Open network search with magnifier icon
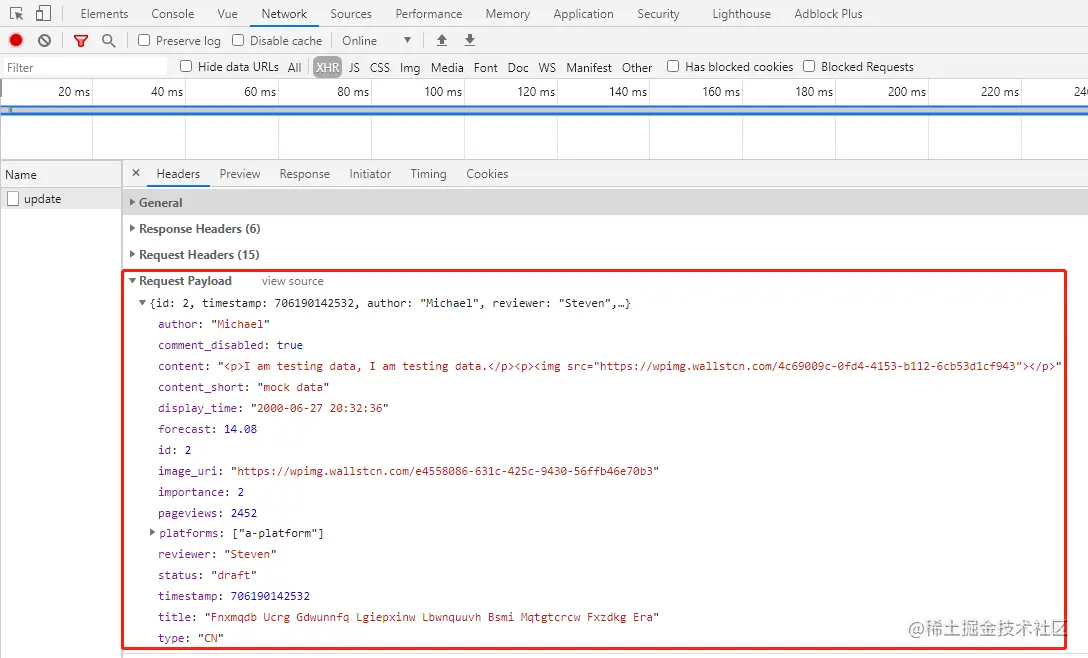1088x658 pixels. pos(108,40)
